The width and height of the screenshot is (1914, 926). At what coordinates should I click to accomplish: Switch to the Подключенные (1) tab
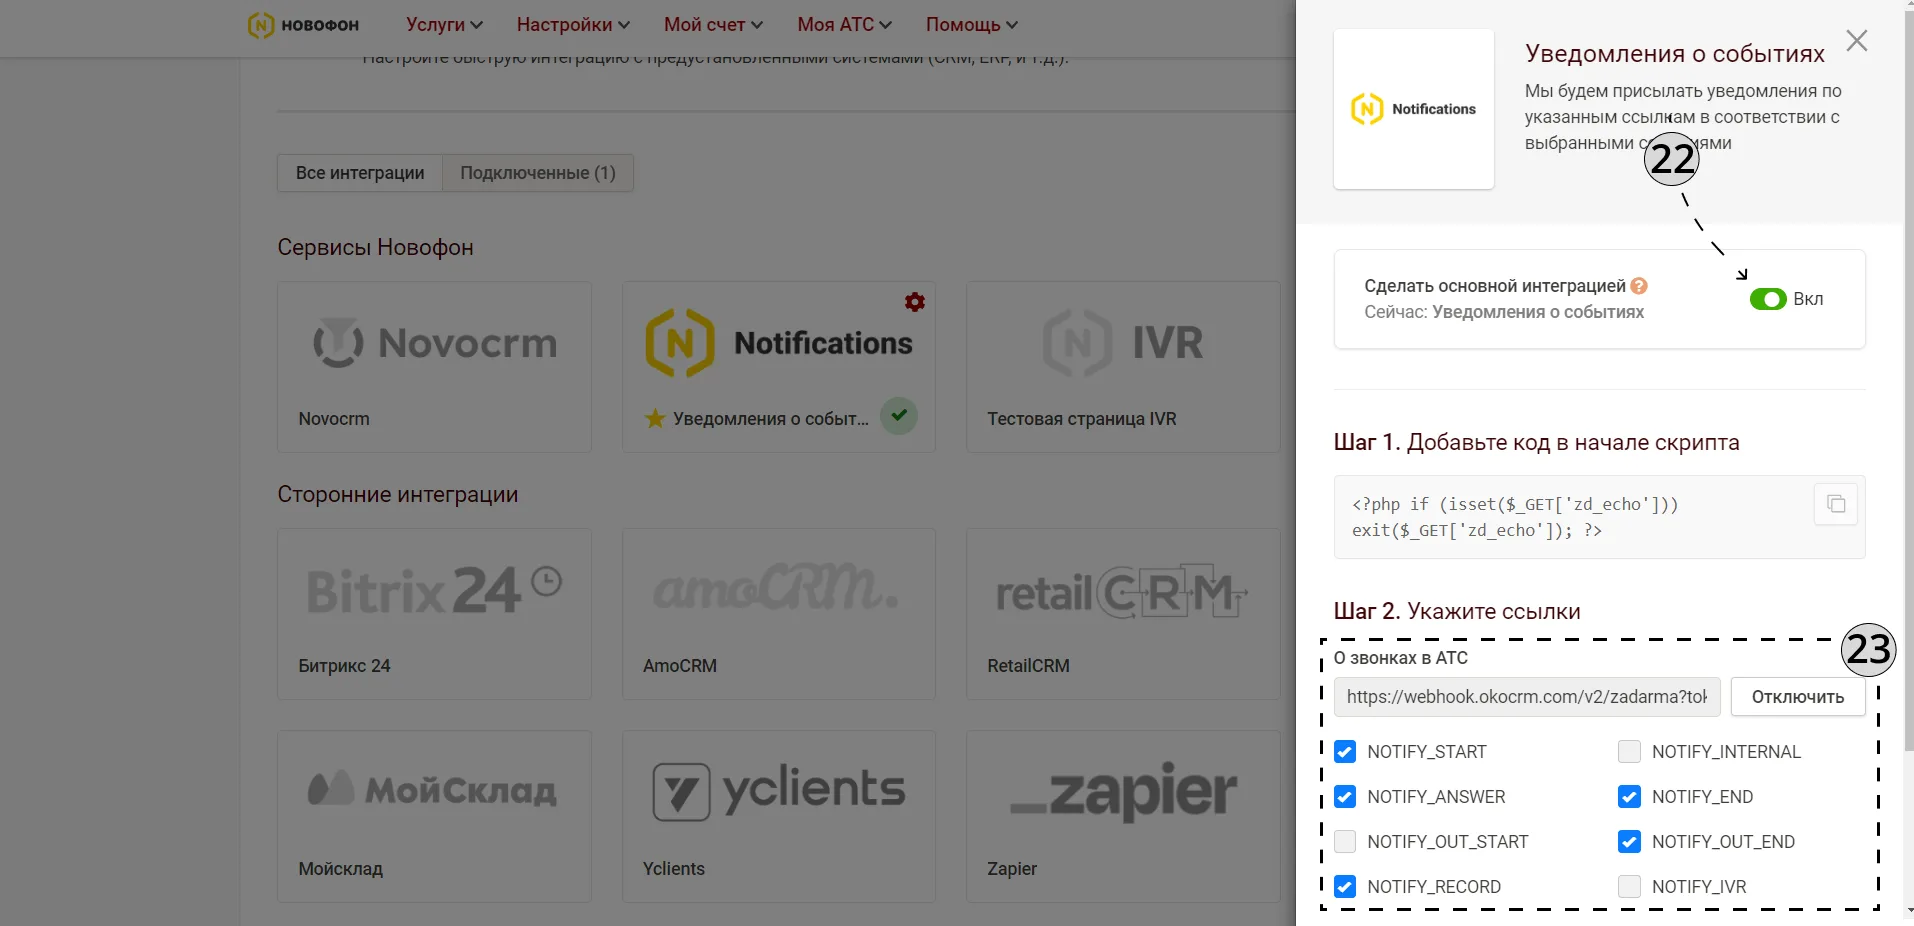[538, 173]
